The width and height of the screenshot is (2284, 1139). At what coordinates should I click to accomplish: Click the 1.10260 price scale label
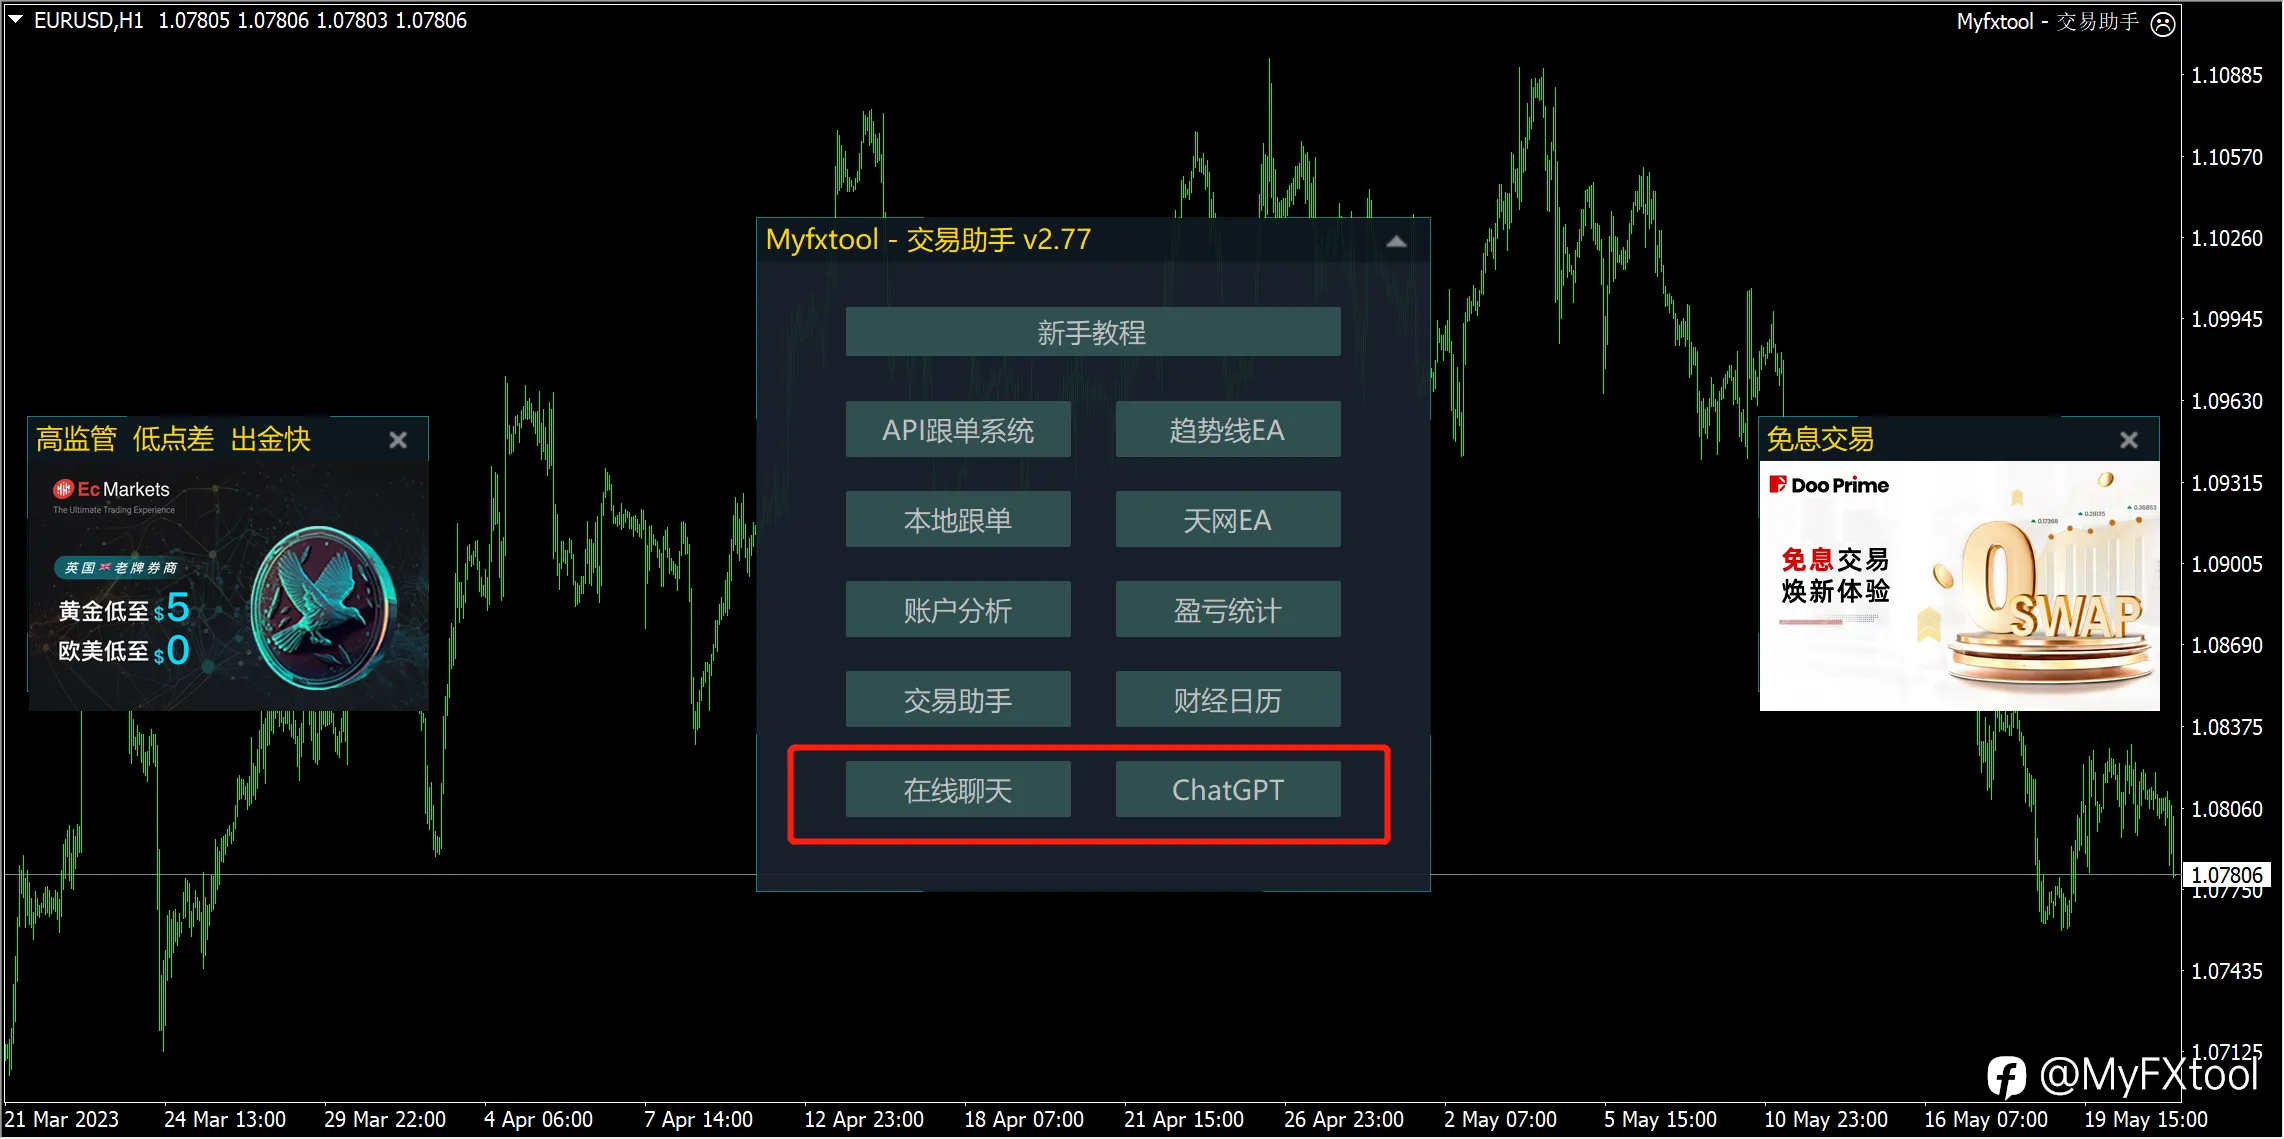point(2227,238)
